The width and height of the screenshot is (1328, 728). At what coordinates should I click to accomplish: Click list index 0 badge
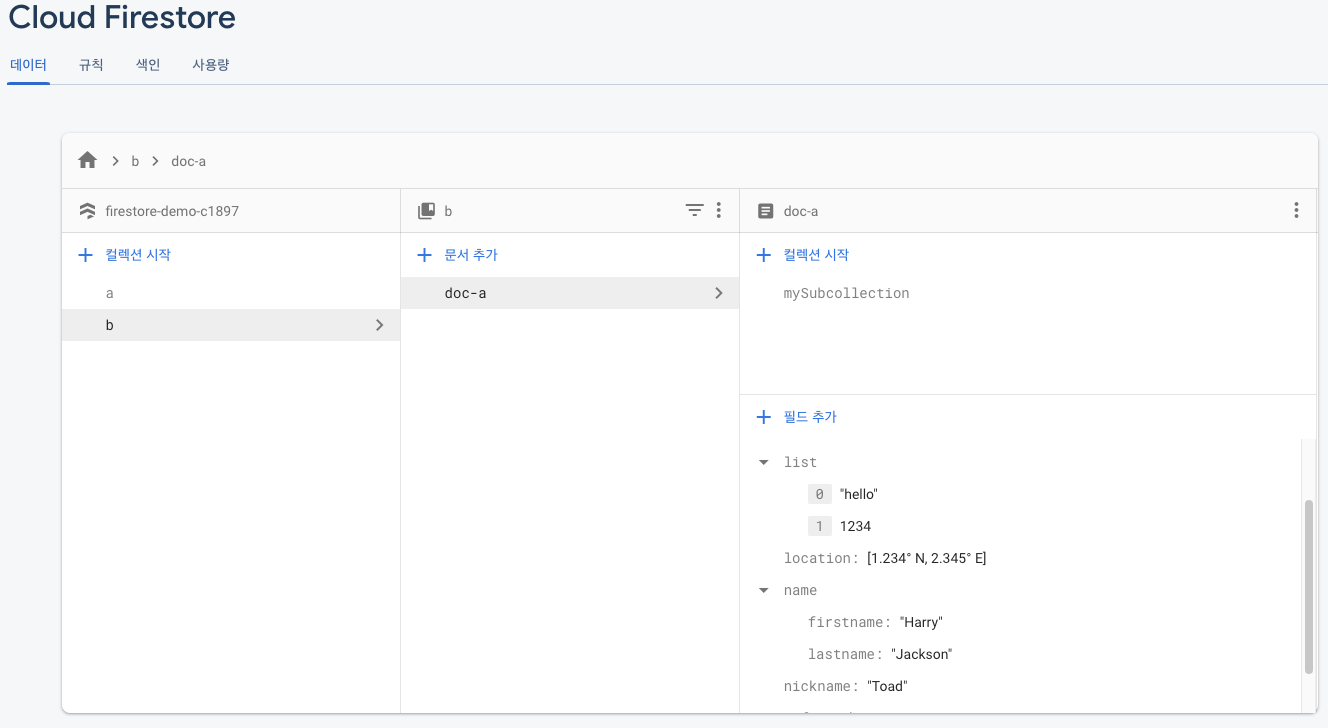point(820,494)
